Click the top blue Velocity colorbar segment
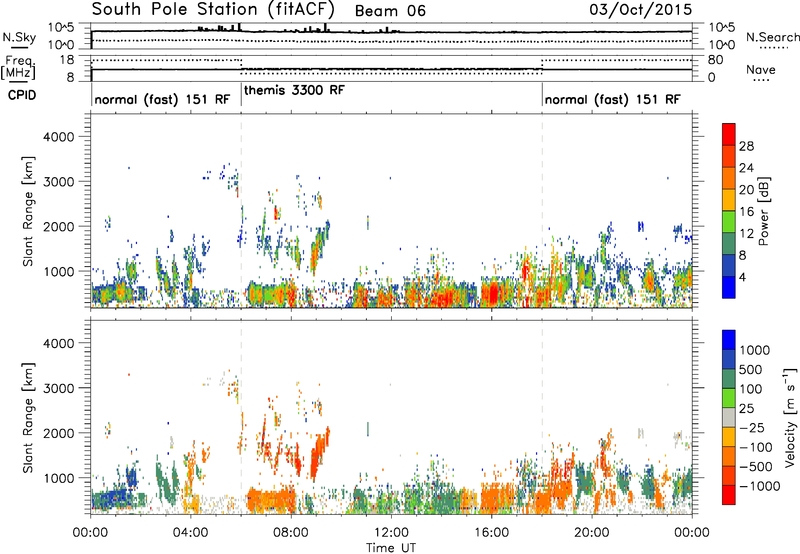 729,340
